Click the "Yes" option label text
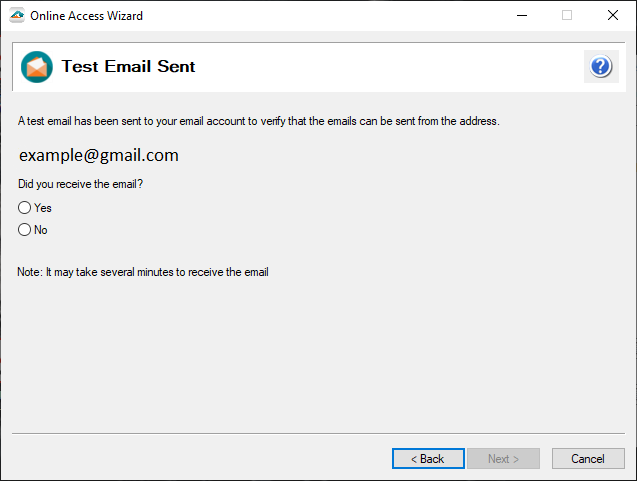This screenshot has width=637, height=481. point(43,208)
